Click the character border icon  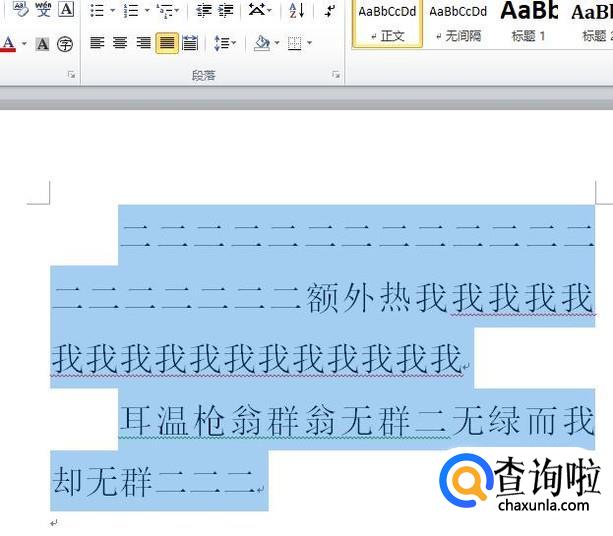click(66, 10)
